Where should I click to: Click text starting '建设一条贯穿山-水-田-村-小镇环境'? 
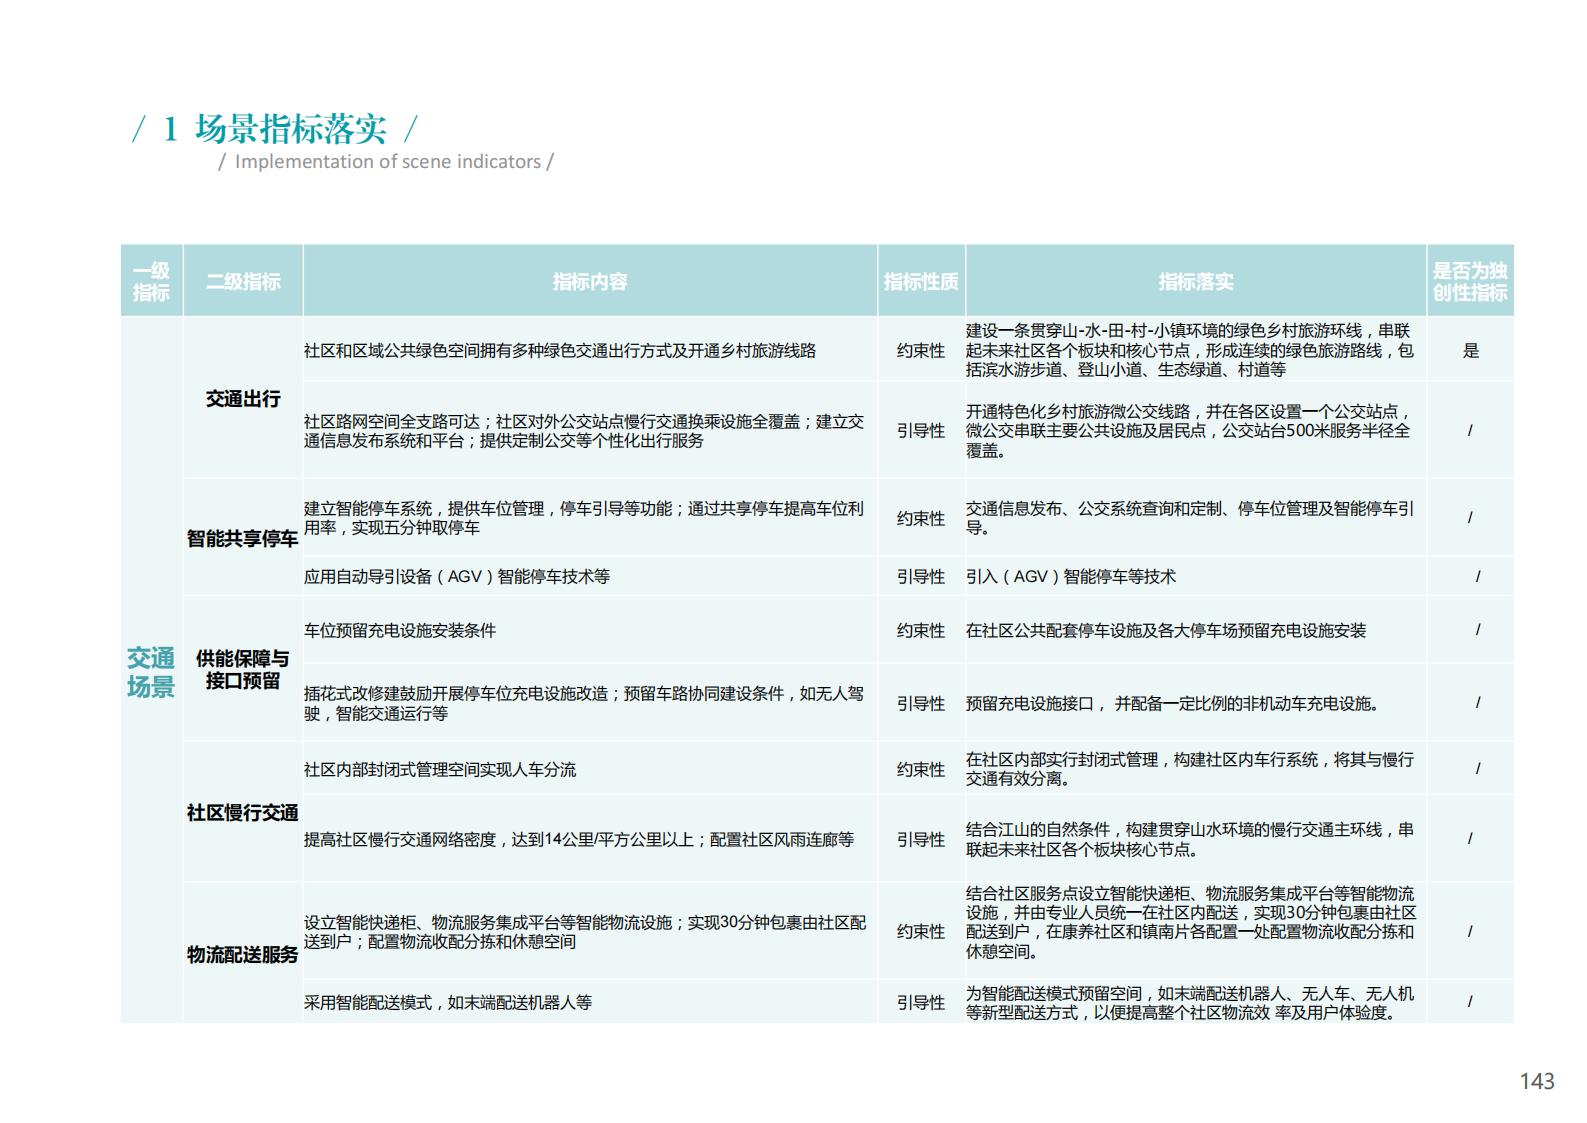coord(1190,350)
